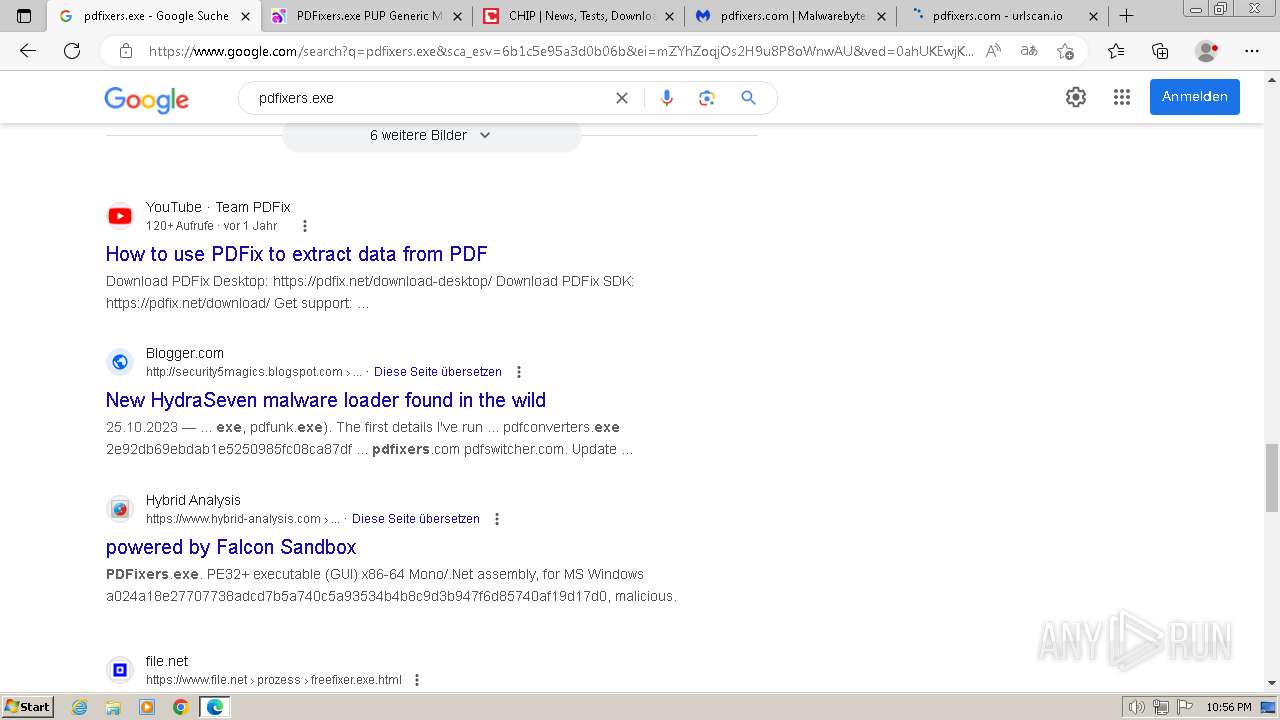Open more options for file.net result

pos(417,680)
